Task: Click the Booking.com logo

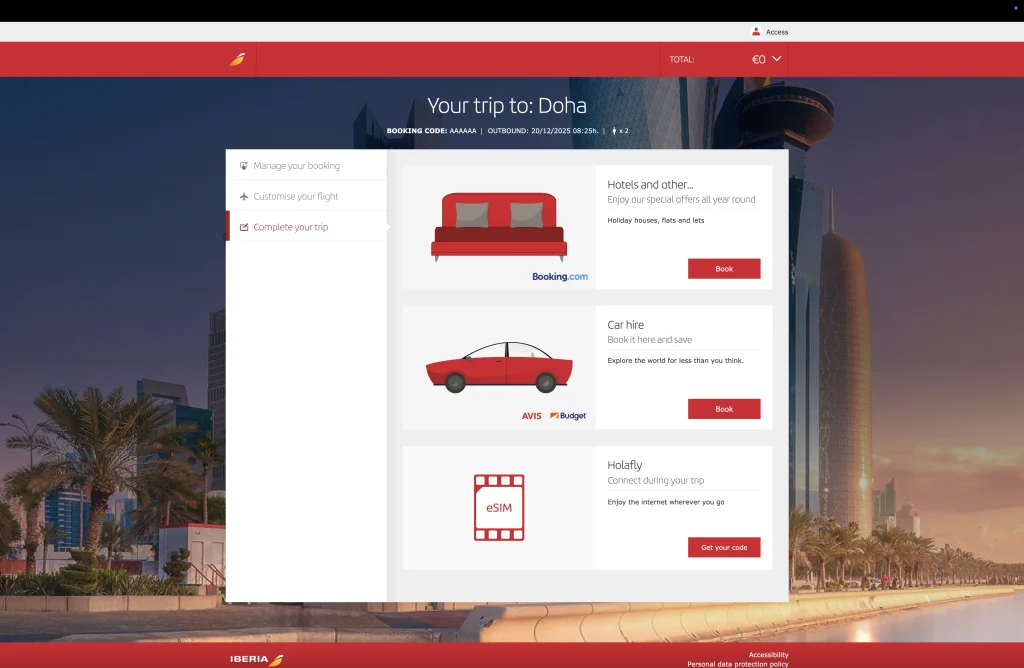Action: tap(560, 277)
